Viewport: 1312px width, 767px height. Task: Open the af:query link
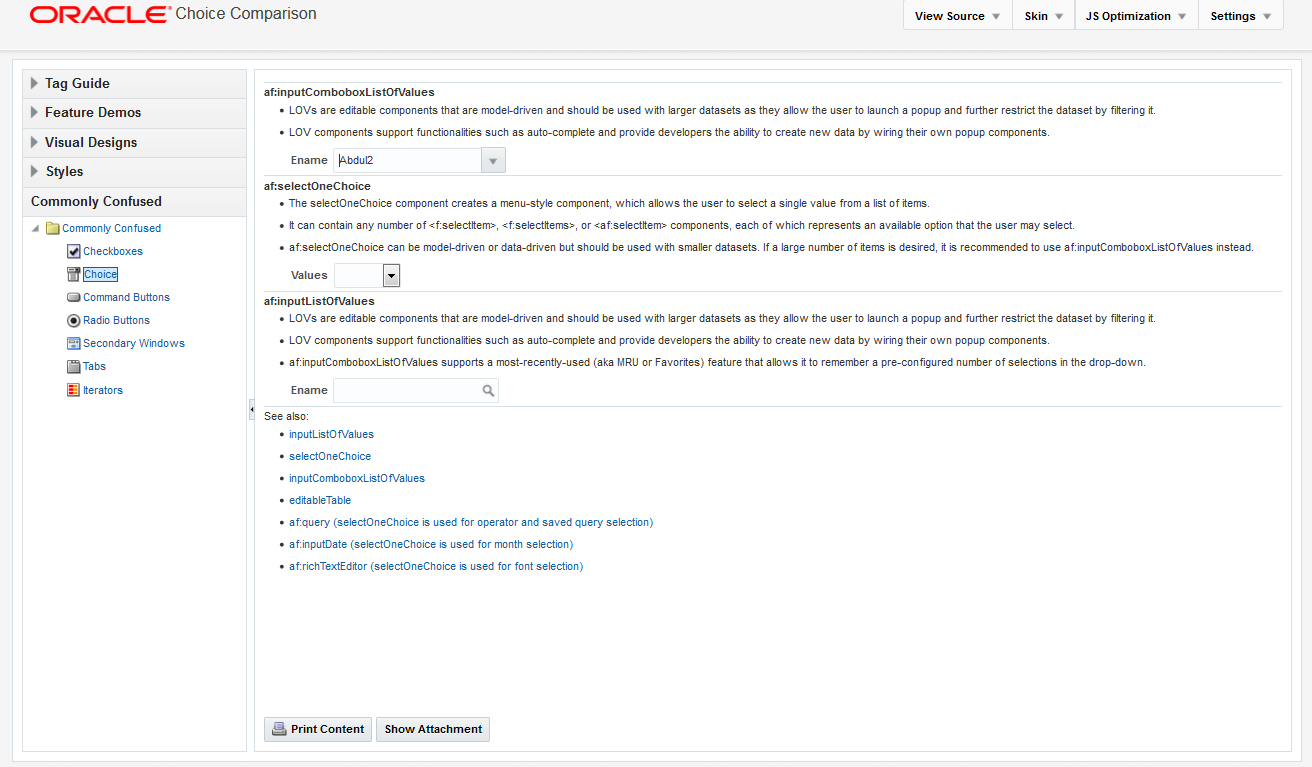pos(471,522)
